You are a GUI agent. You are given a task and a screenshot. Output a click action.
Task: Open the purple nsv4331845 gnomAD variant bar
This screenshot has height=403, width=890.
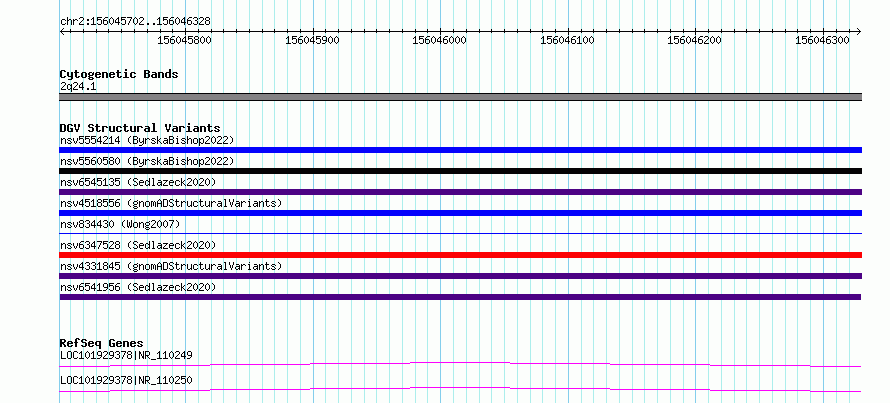click(460, 276)
